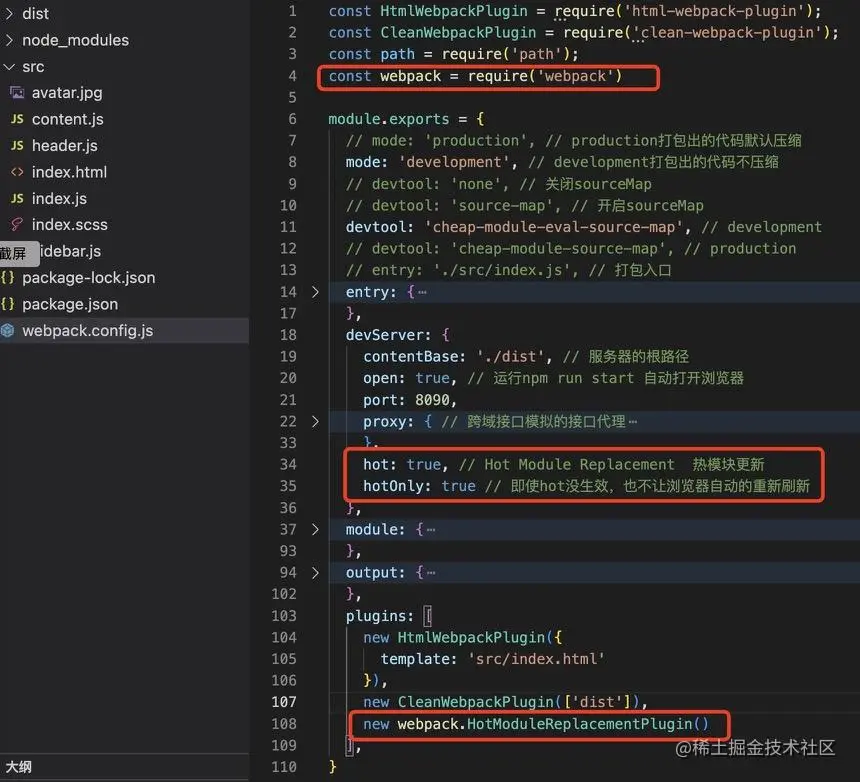
Task: Click 'cheap-module-eval-source-map' devtool value
Action: coord(553,227)
